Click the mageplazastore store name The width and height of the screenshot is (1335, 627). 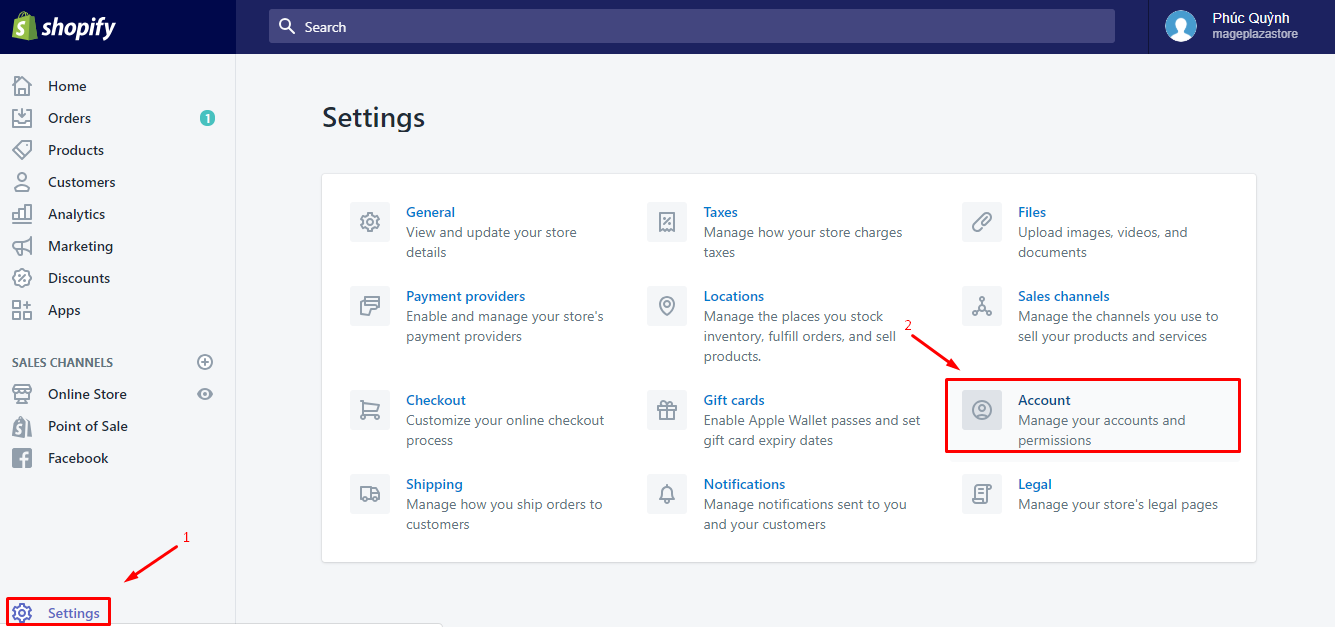[x=1255, y=34]
